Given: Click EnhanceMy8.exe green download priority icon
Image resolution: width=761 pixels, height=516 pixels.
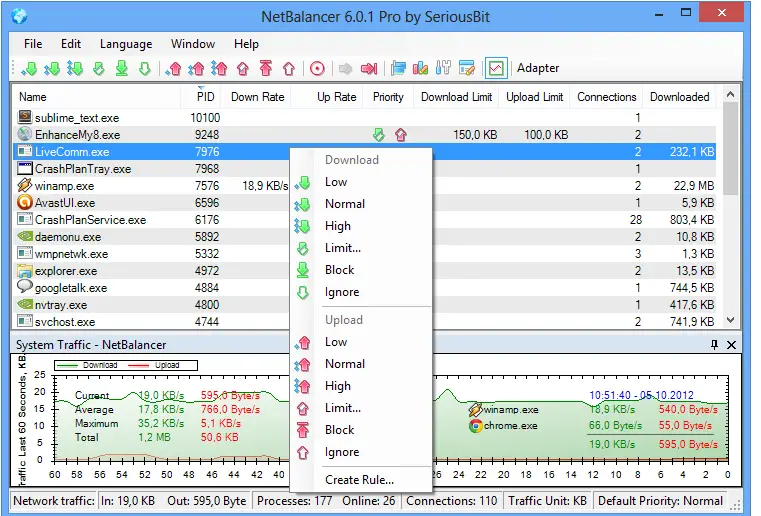Looking at the screenshot, I should pyautogui.click(x=379, y=134).
